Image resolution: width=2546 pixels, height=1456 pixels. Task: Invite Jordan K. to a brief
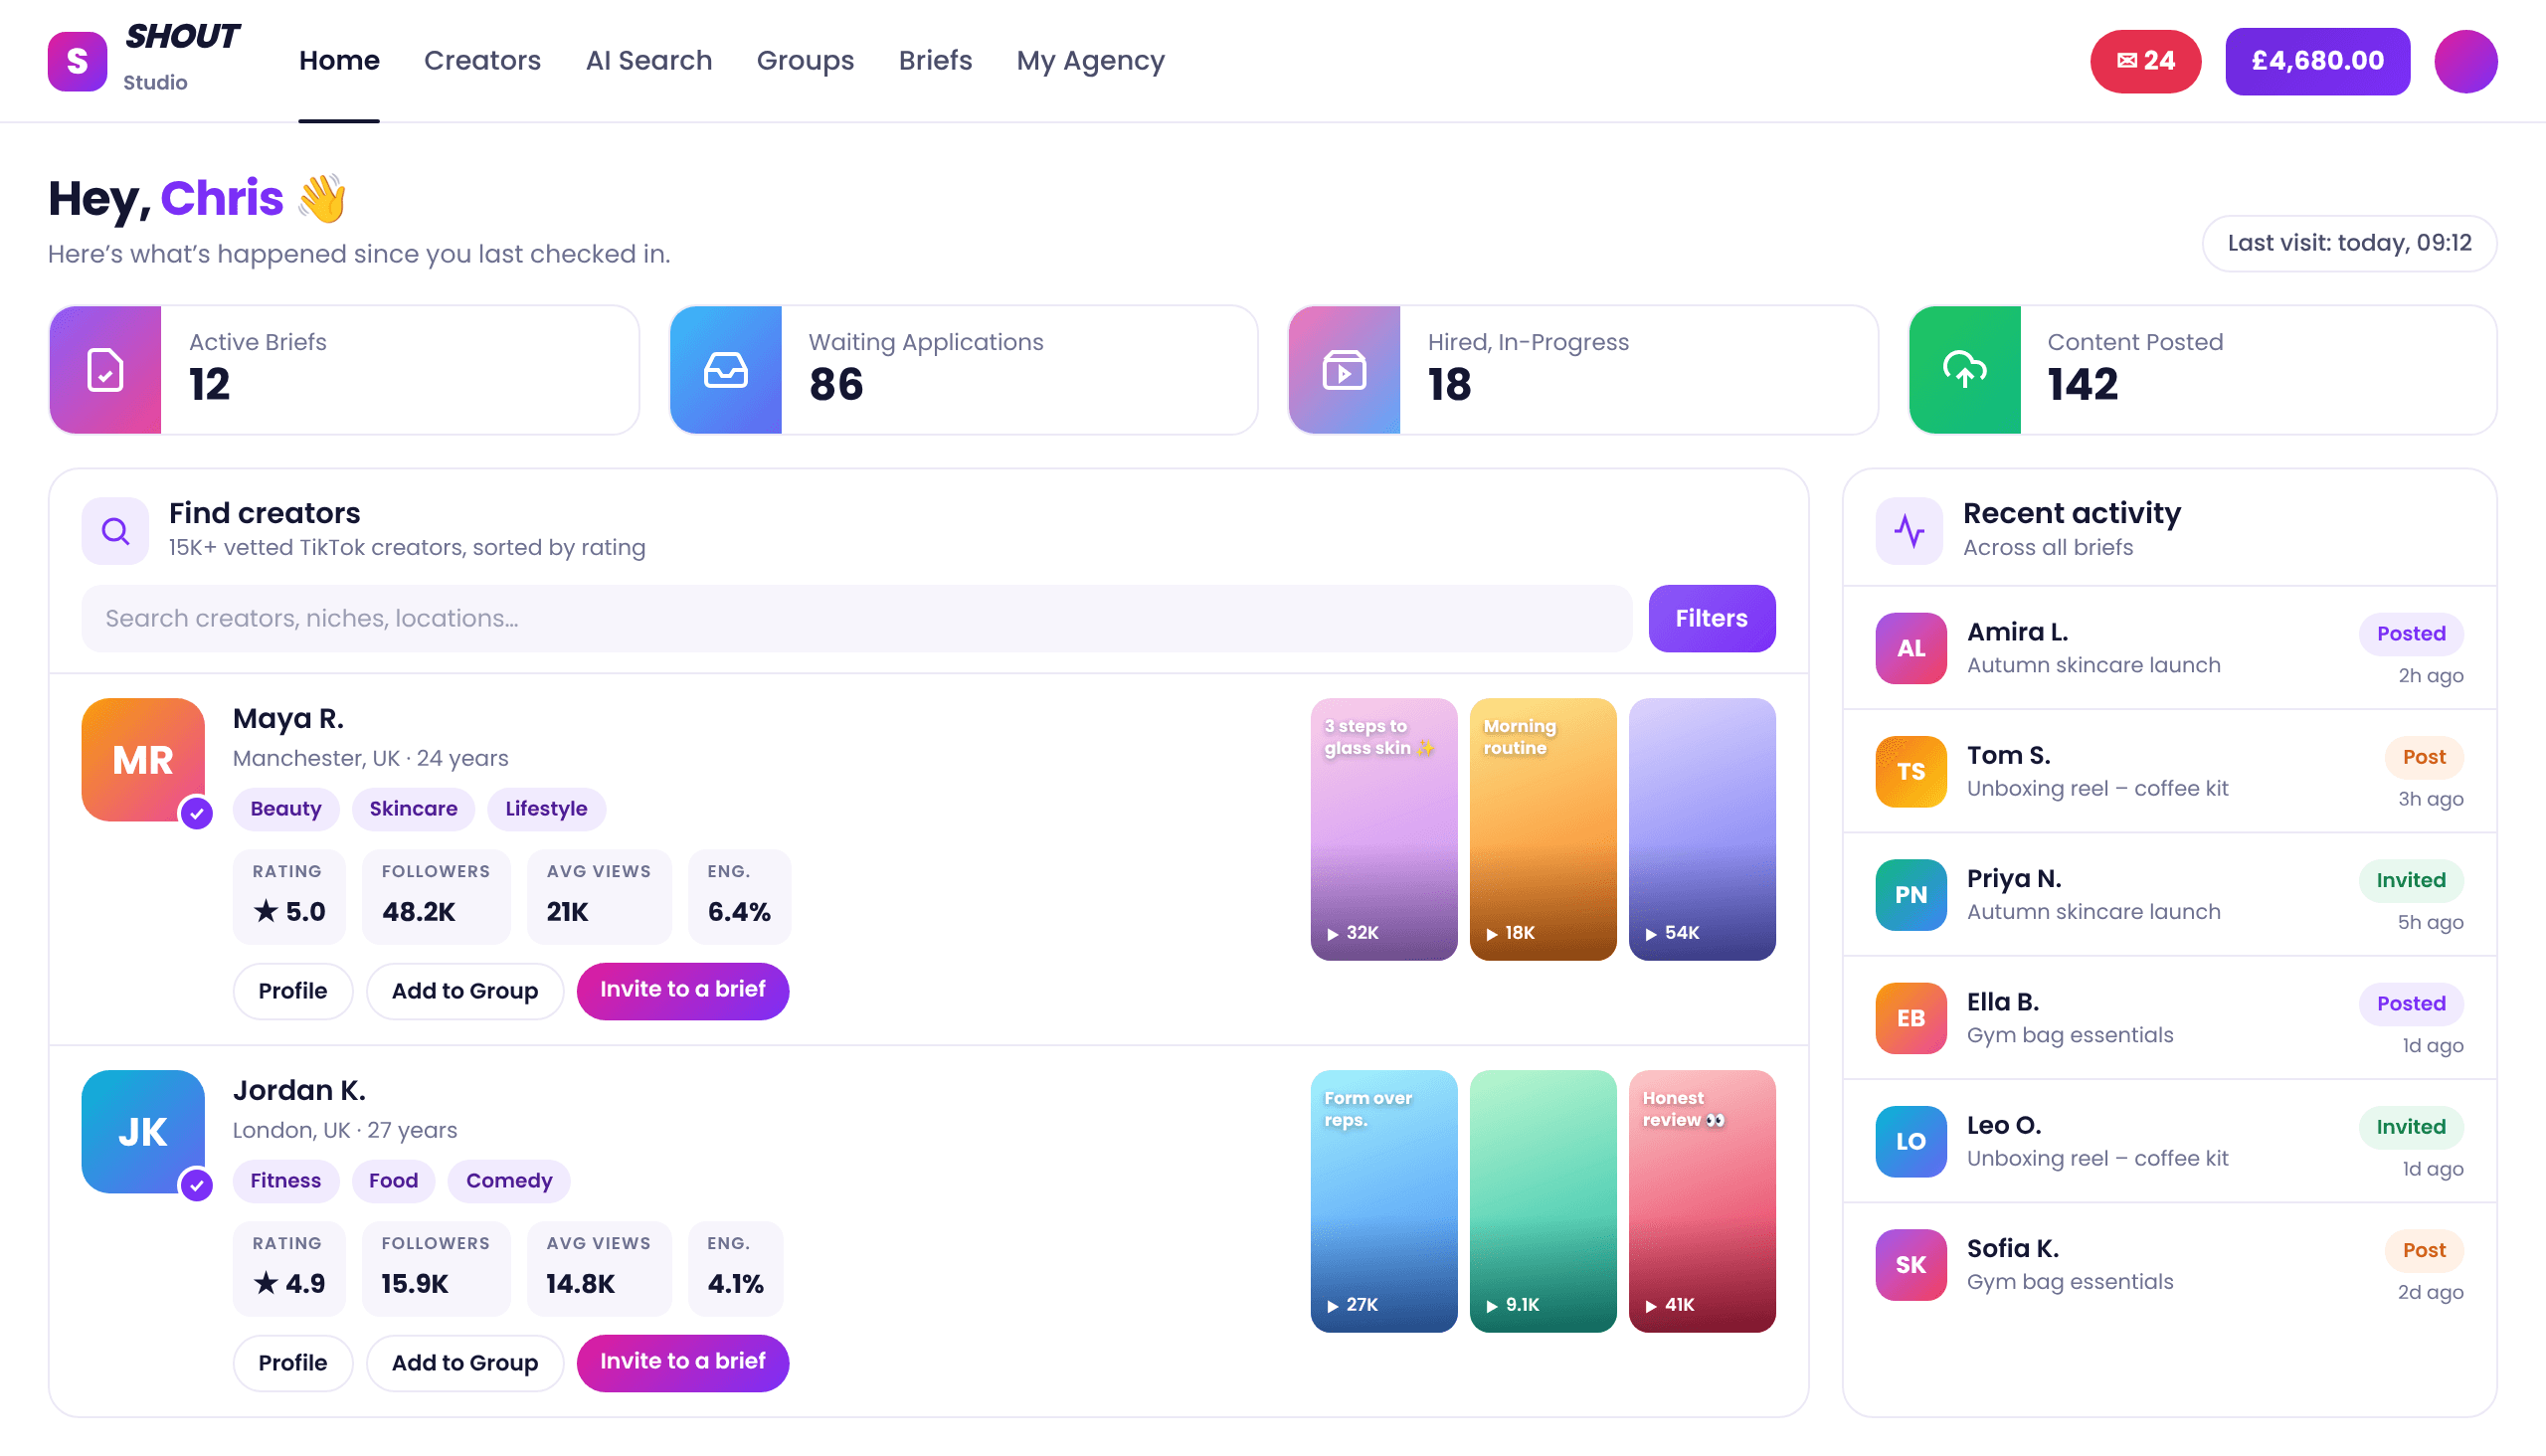[x=682, y=1363]
